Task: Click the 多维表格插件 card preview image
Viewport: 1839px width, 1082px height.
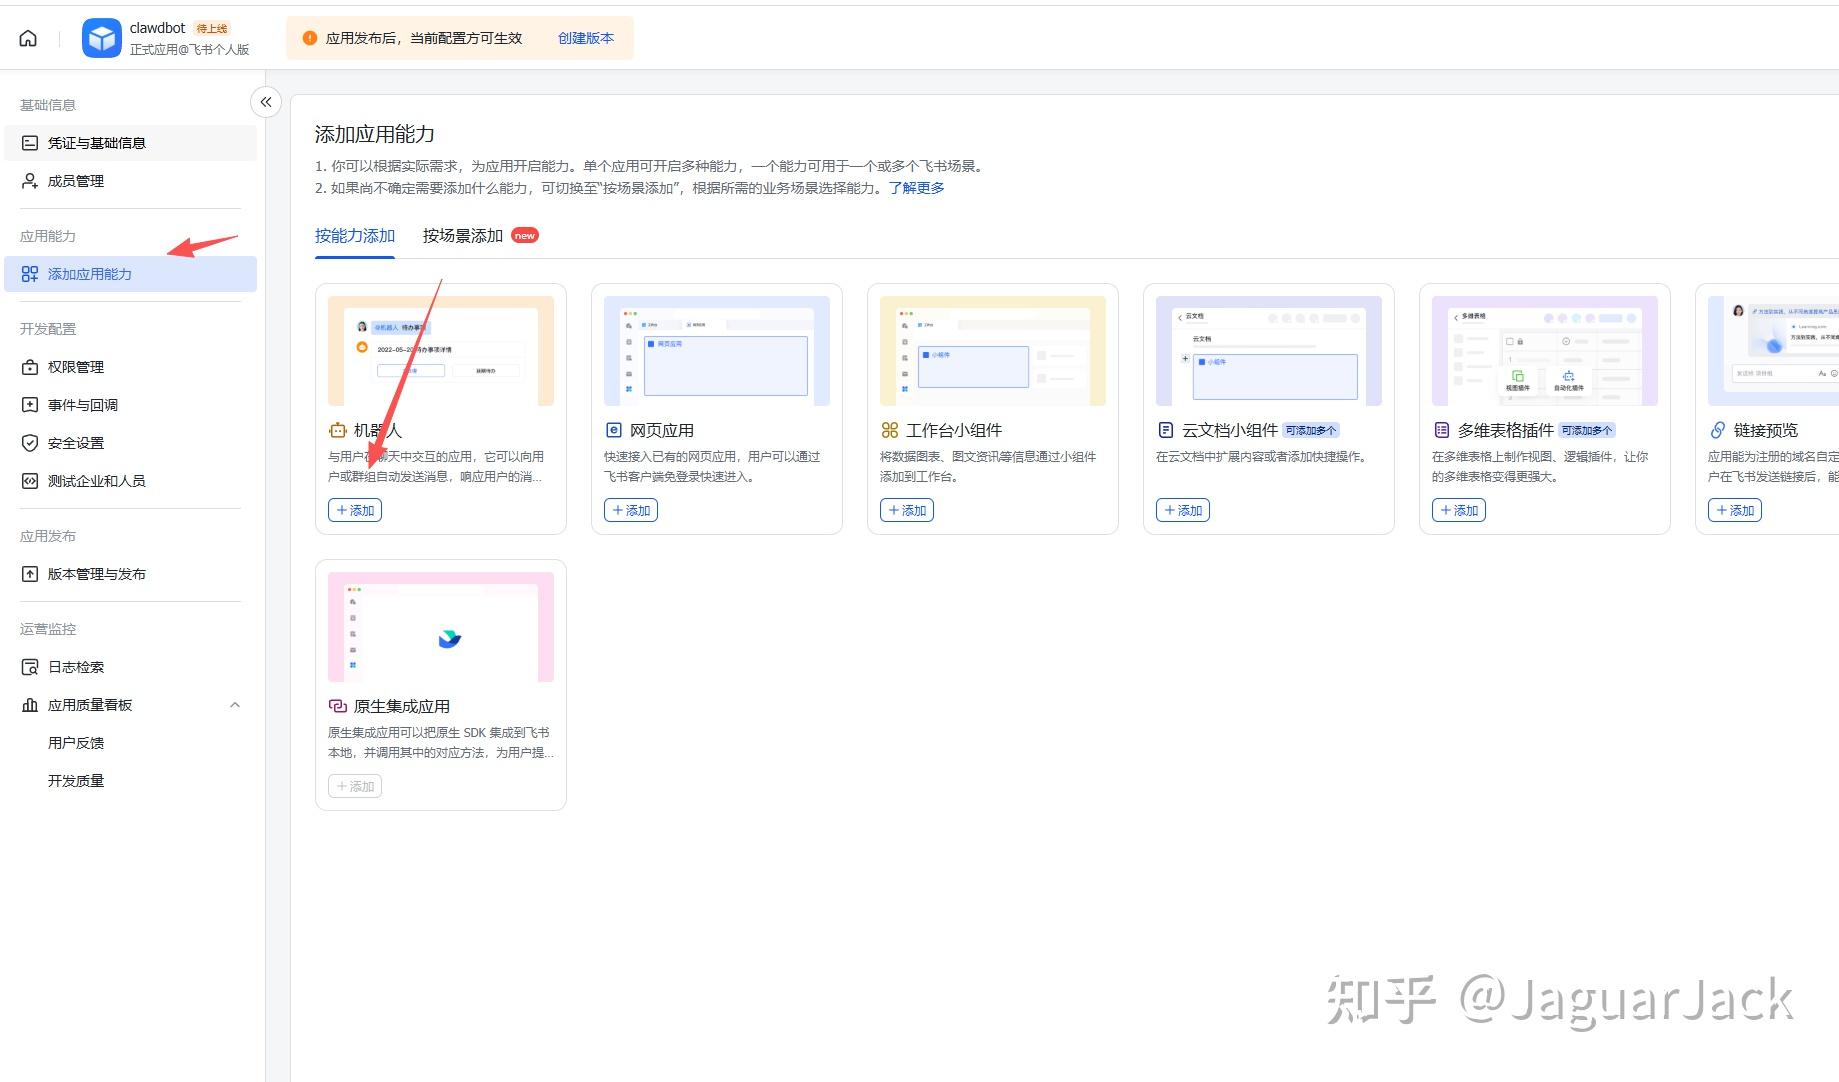Action: pyautogui.click(x=1545, y=351)
